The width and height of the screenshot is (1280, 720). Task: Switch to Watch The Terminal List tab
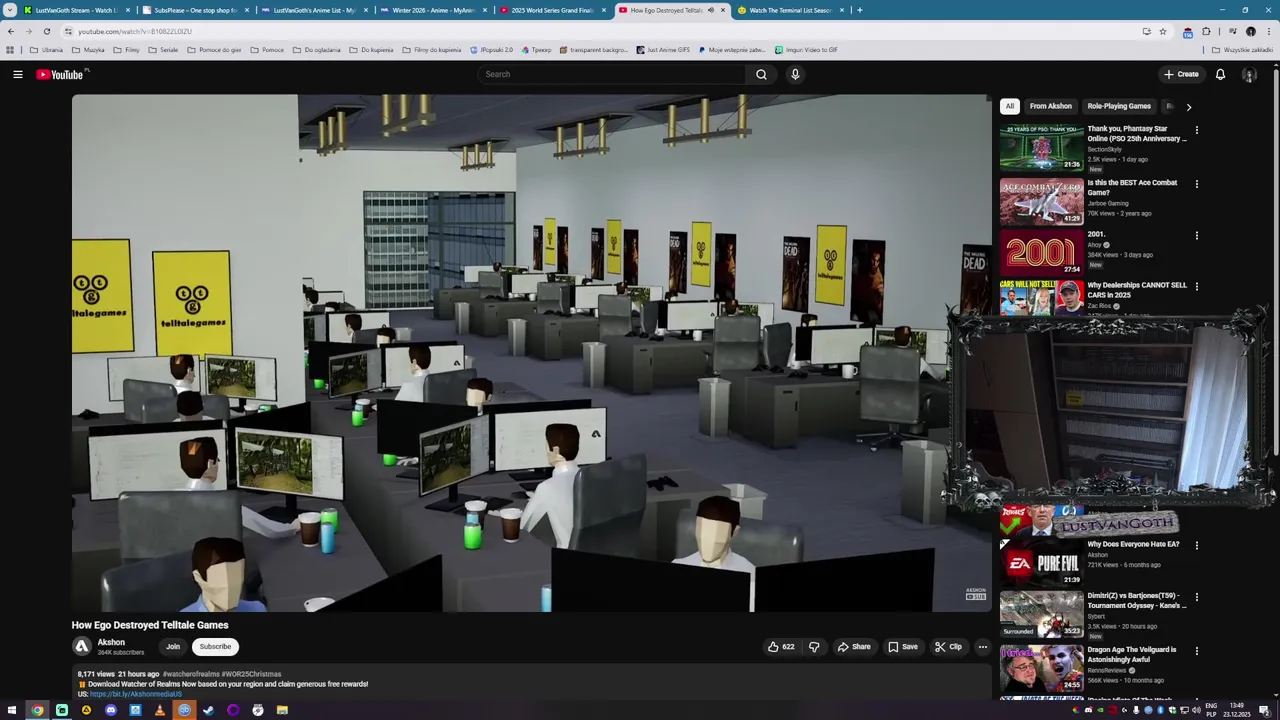[790, 10]
